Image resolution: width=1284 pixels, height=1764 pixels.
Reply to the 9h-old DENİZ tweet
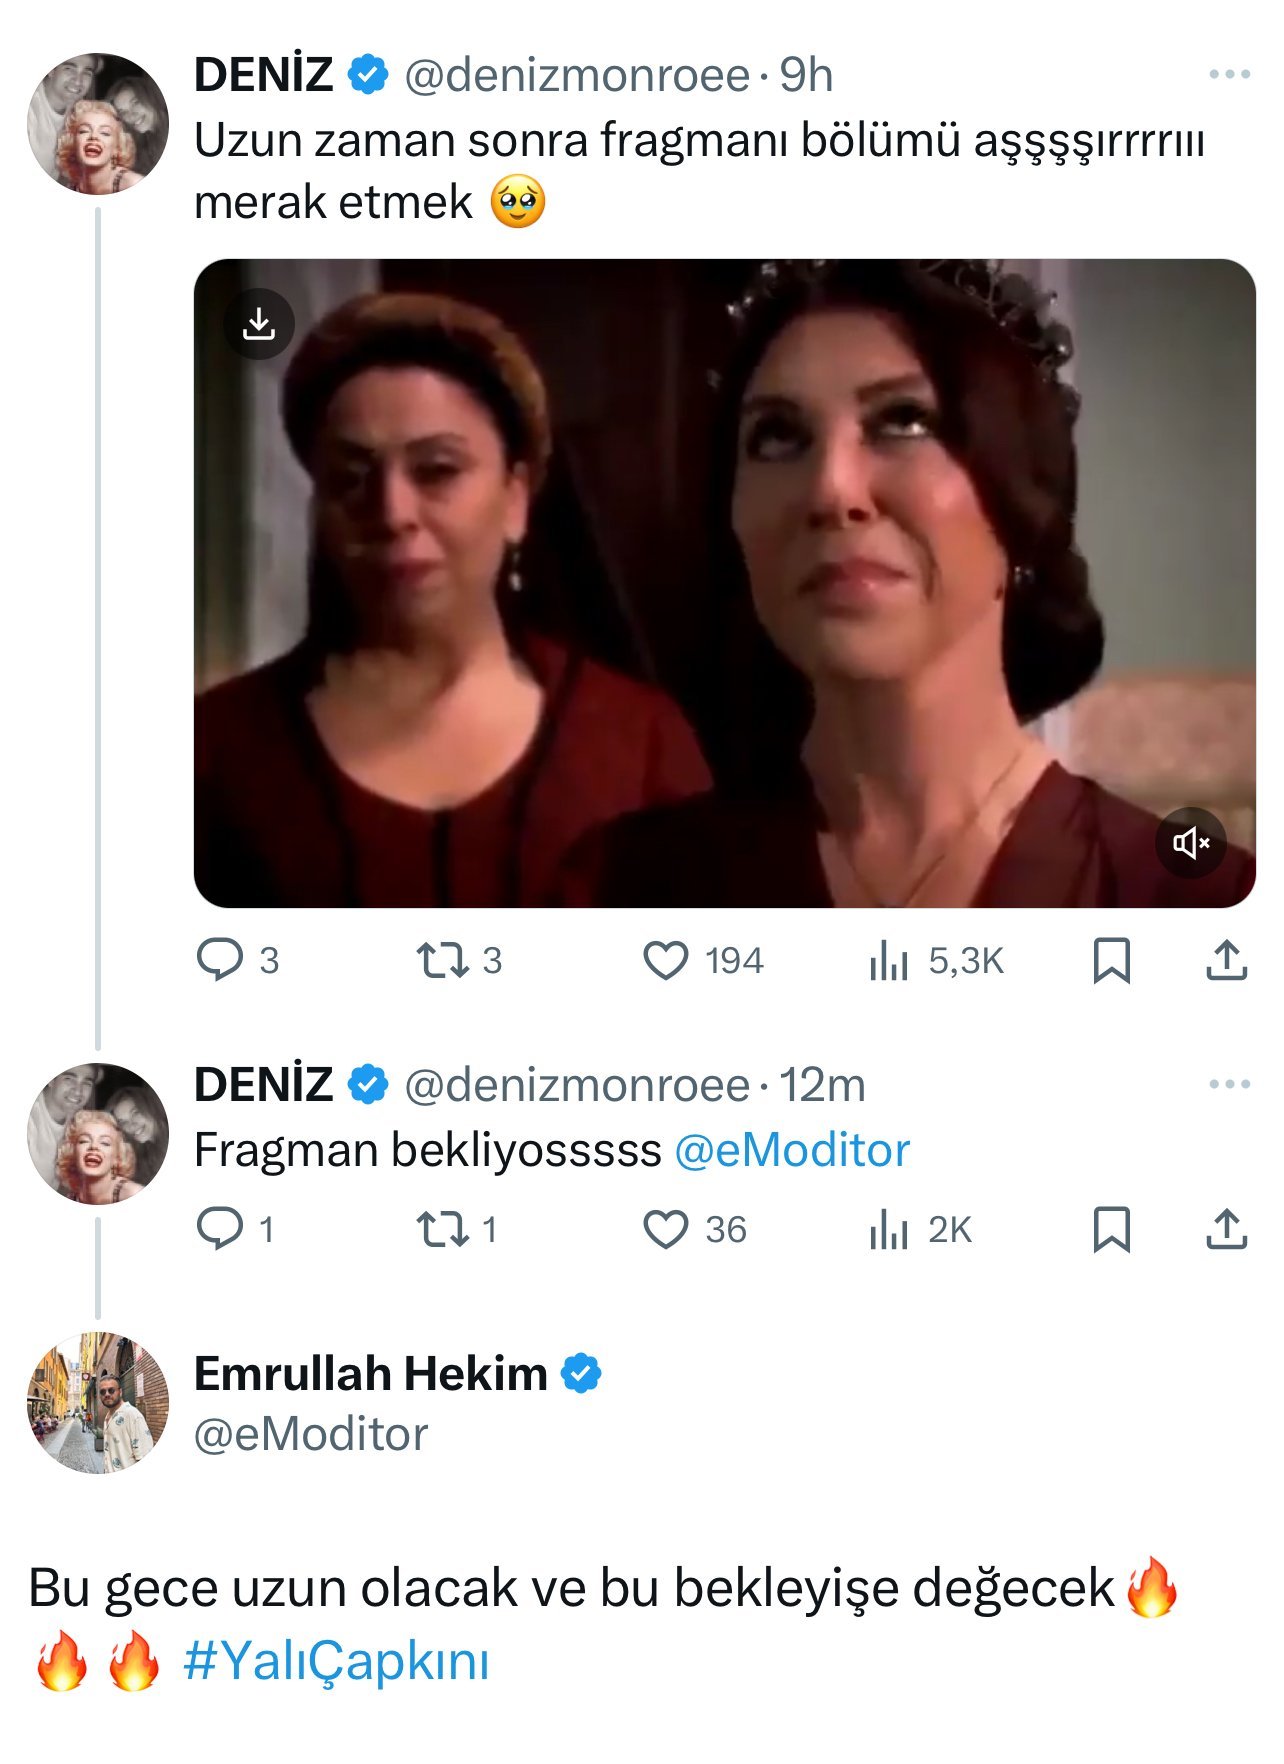click(220, 960)
